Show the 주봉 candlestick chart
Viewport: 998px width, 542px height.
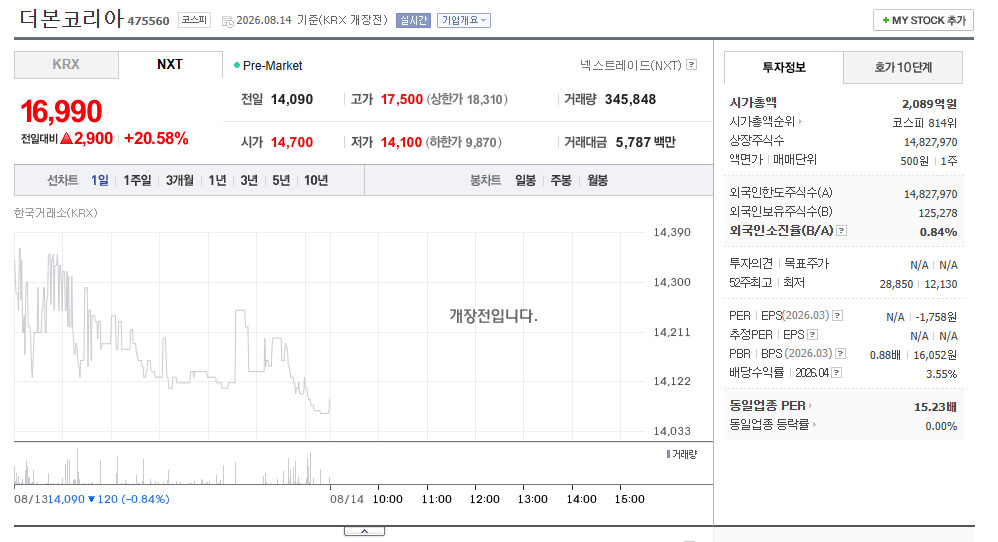point(561,181)
